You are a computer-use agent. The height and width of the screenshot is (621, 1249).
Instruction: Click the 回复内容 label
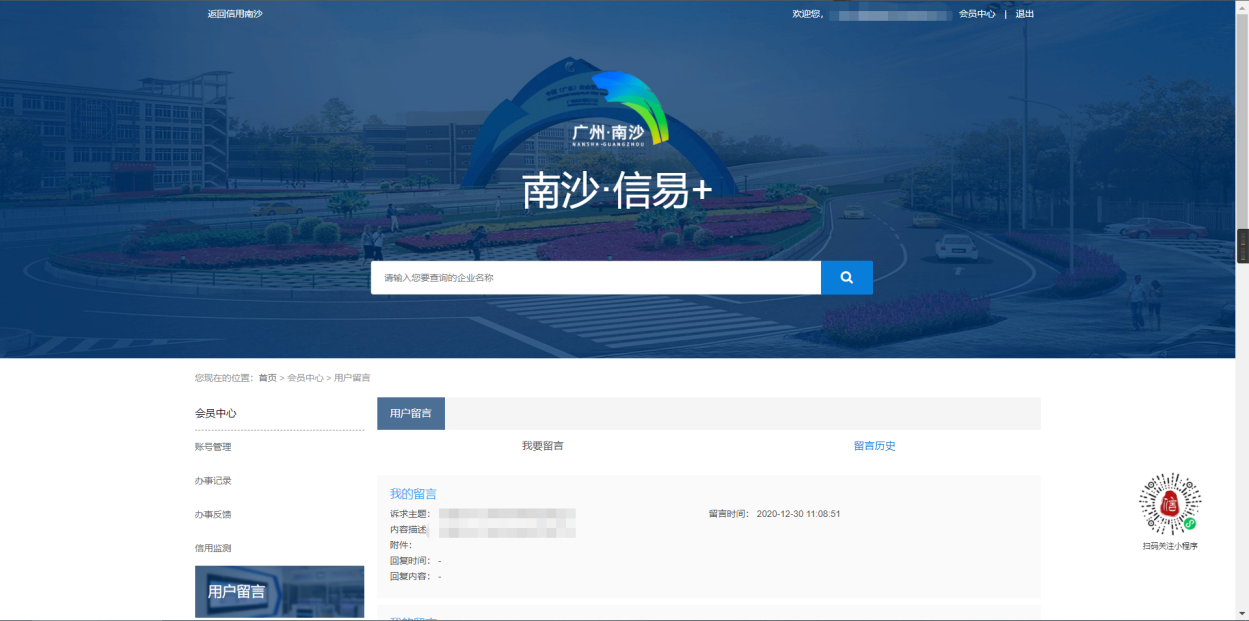point(409,577)
